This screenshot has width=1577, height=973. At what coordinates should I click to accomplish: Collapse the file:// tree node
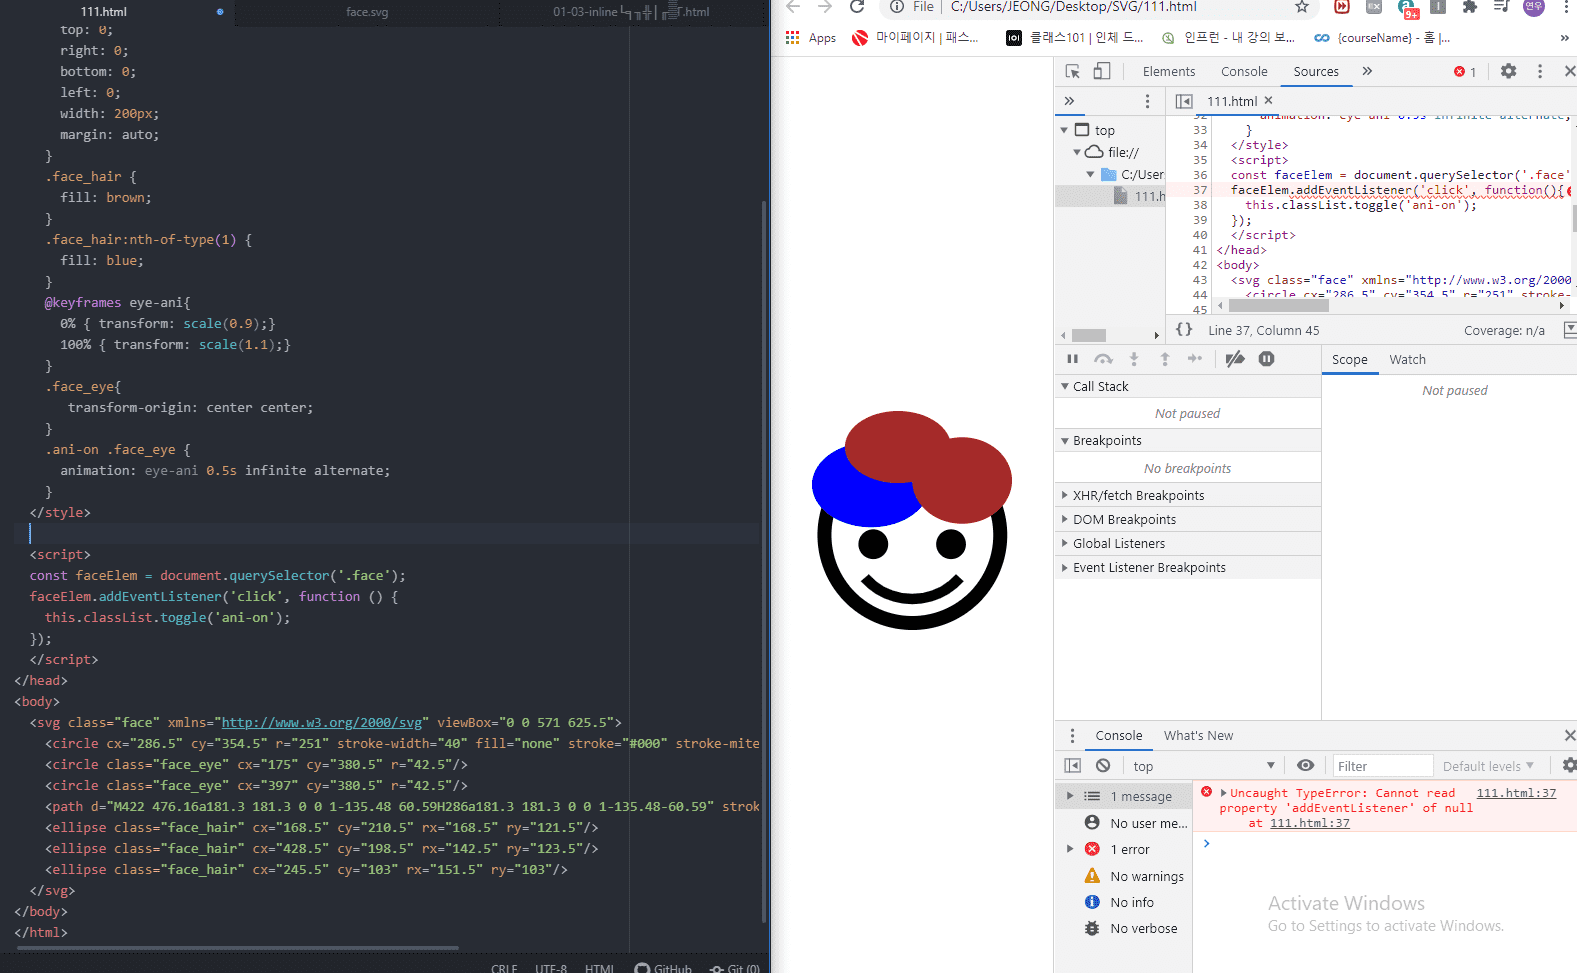point(1077,152)
